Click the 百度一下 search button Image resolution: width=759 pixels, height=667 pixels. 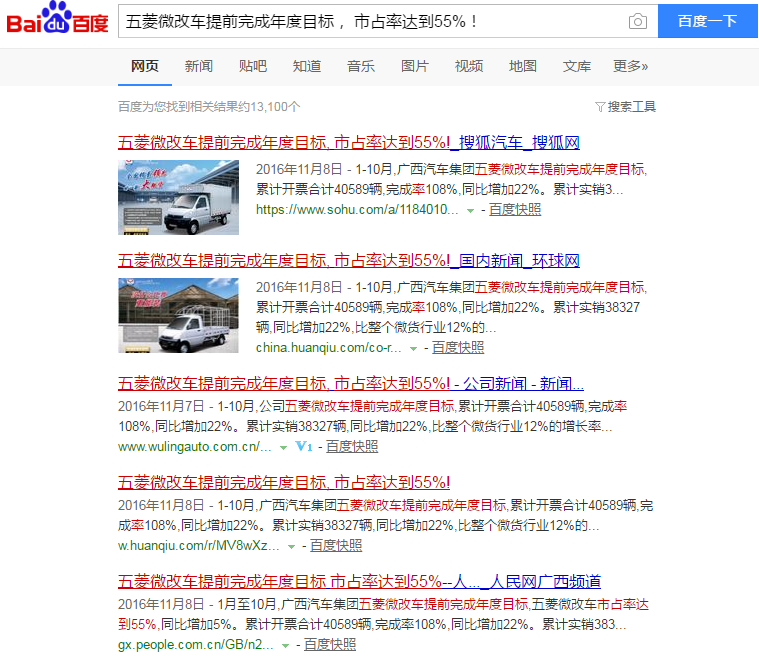(x=707, y=21)
